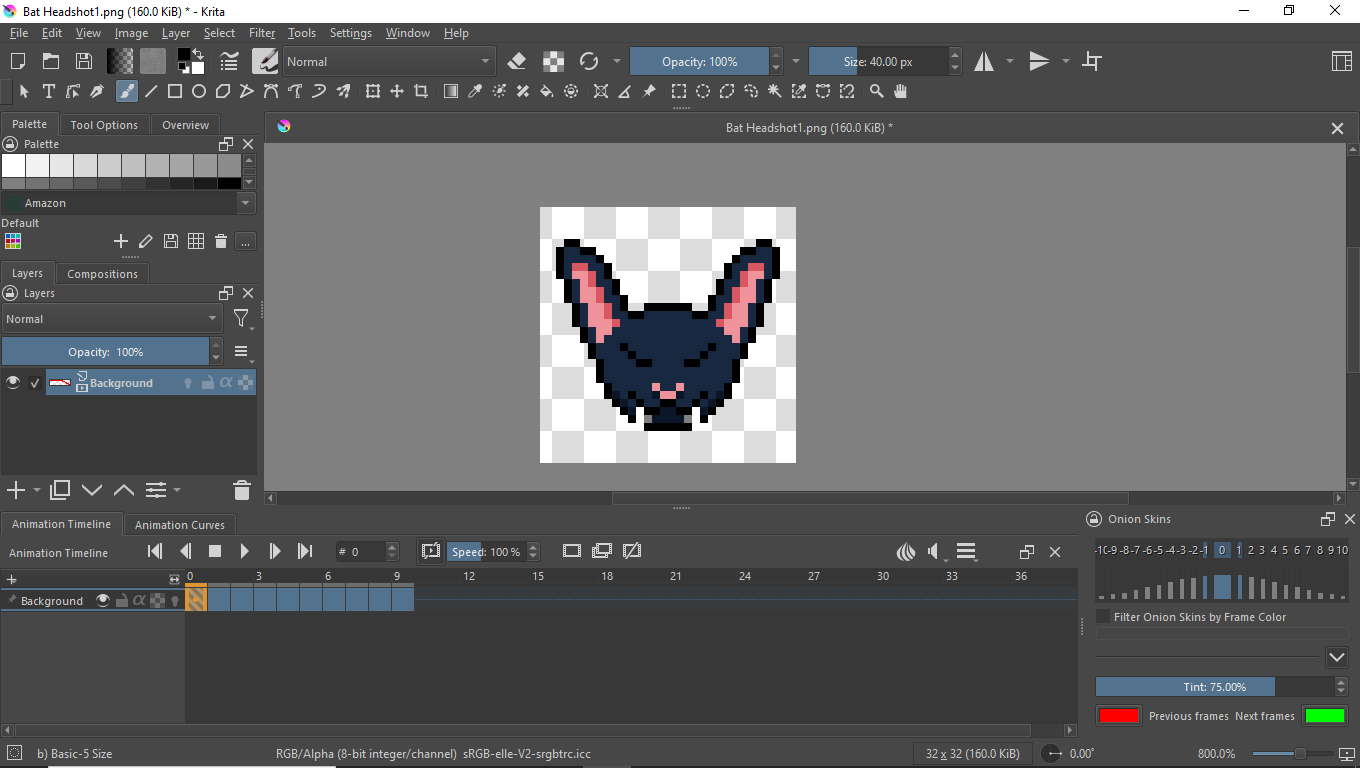Select the Crop tool
Viewport: 1360px width, 768px height.
pyautogui.click(x=421, y=92)
